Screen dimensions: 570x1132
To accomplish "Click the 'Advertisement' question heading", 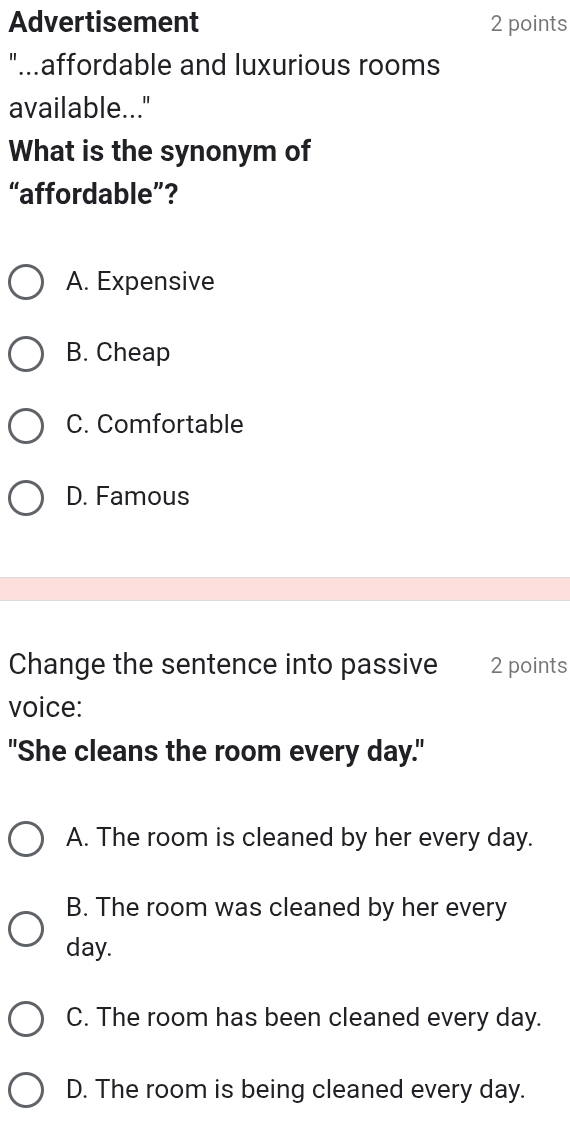I will point(104,22).
